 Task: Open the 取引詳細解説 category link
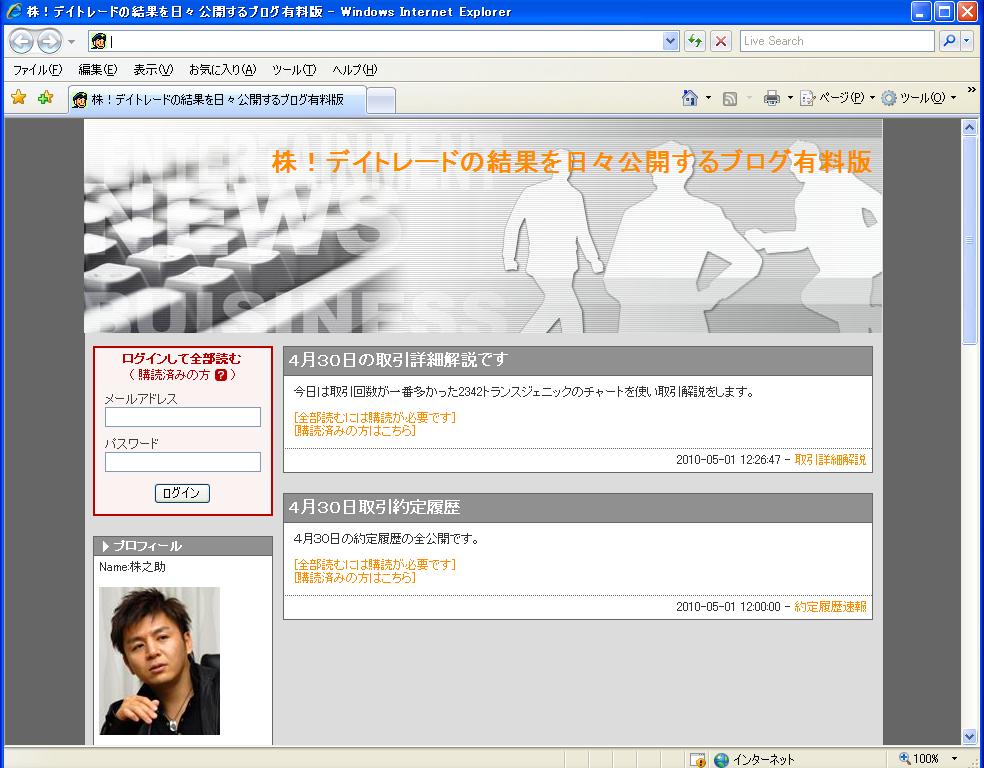pyautogui.click(x=830, y=460)
